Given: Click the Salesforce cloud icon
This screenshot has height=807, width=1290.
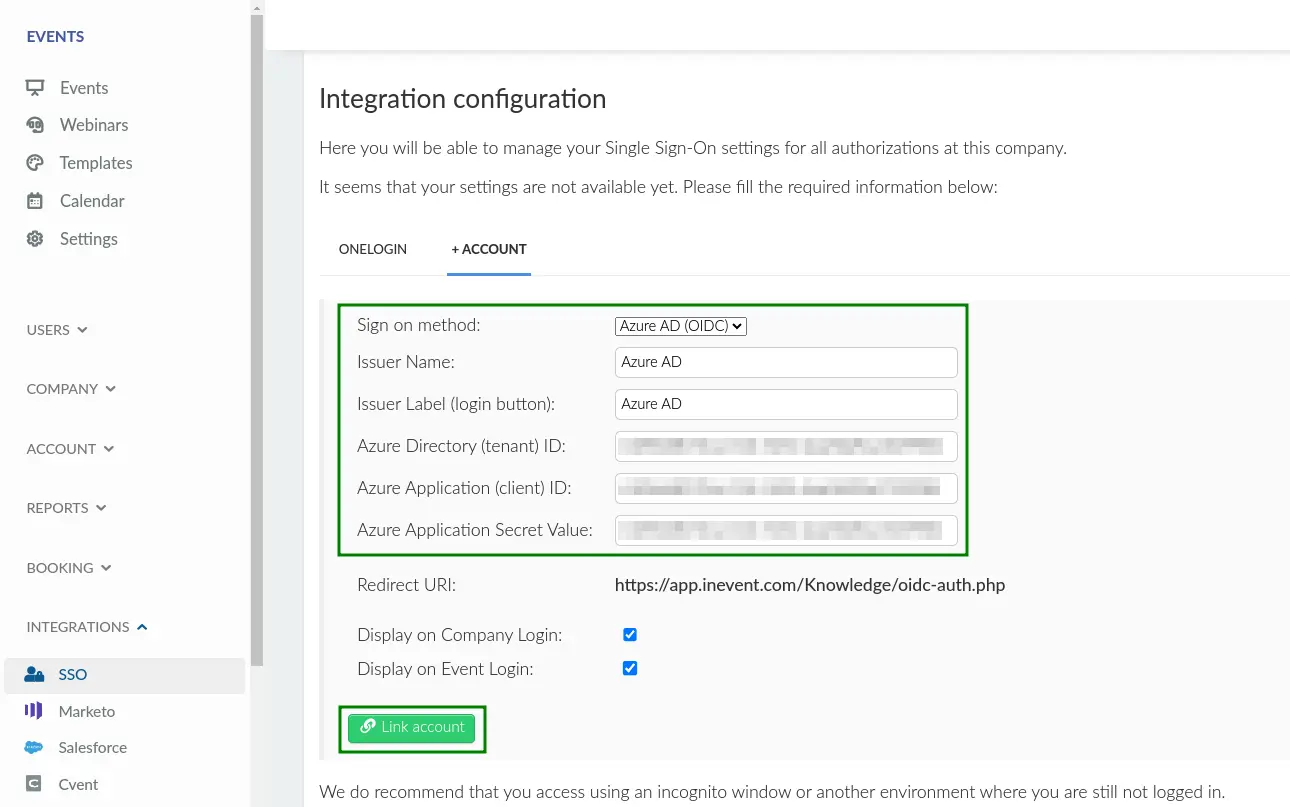Looking at the screenshot, I should (x=34, y=748).
